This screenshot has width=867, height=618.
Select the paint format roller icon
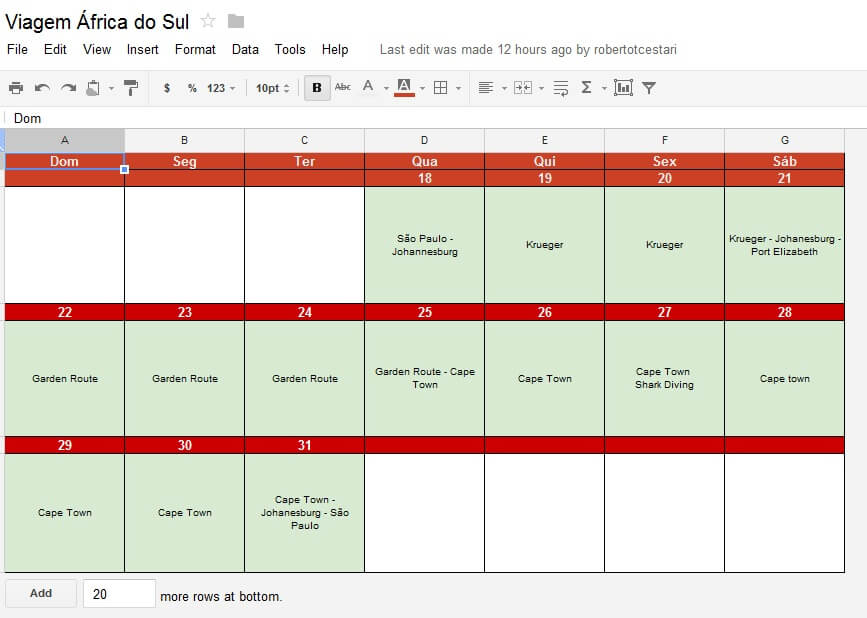click(131, 88)
